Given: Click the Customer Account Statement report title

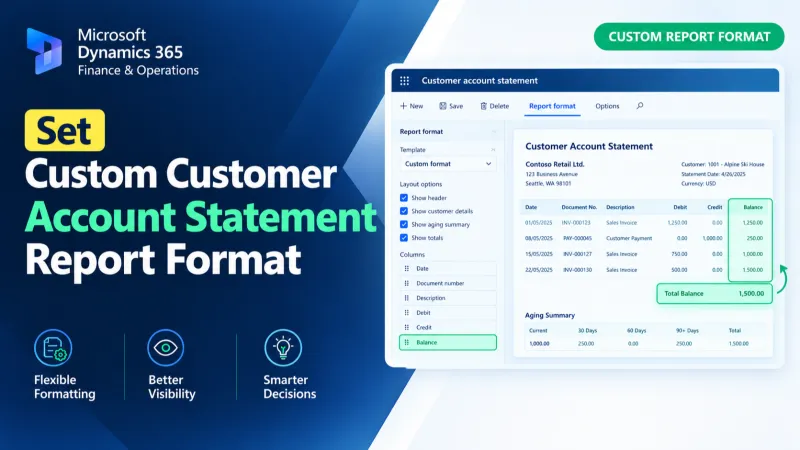Looking at the screenshot, I should (589, 146).
